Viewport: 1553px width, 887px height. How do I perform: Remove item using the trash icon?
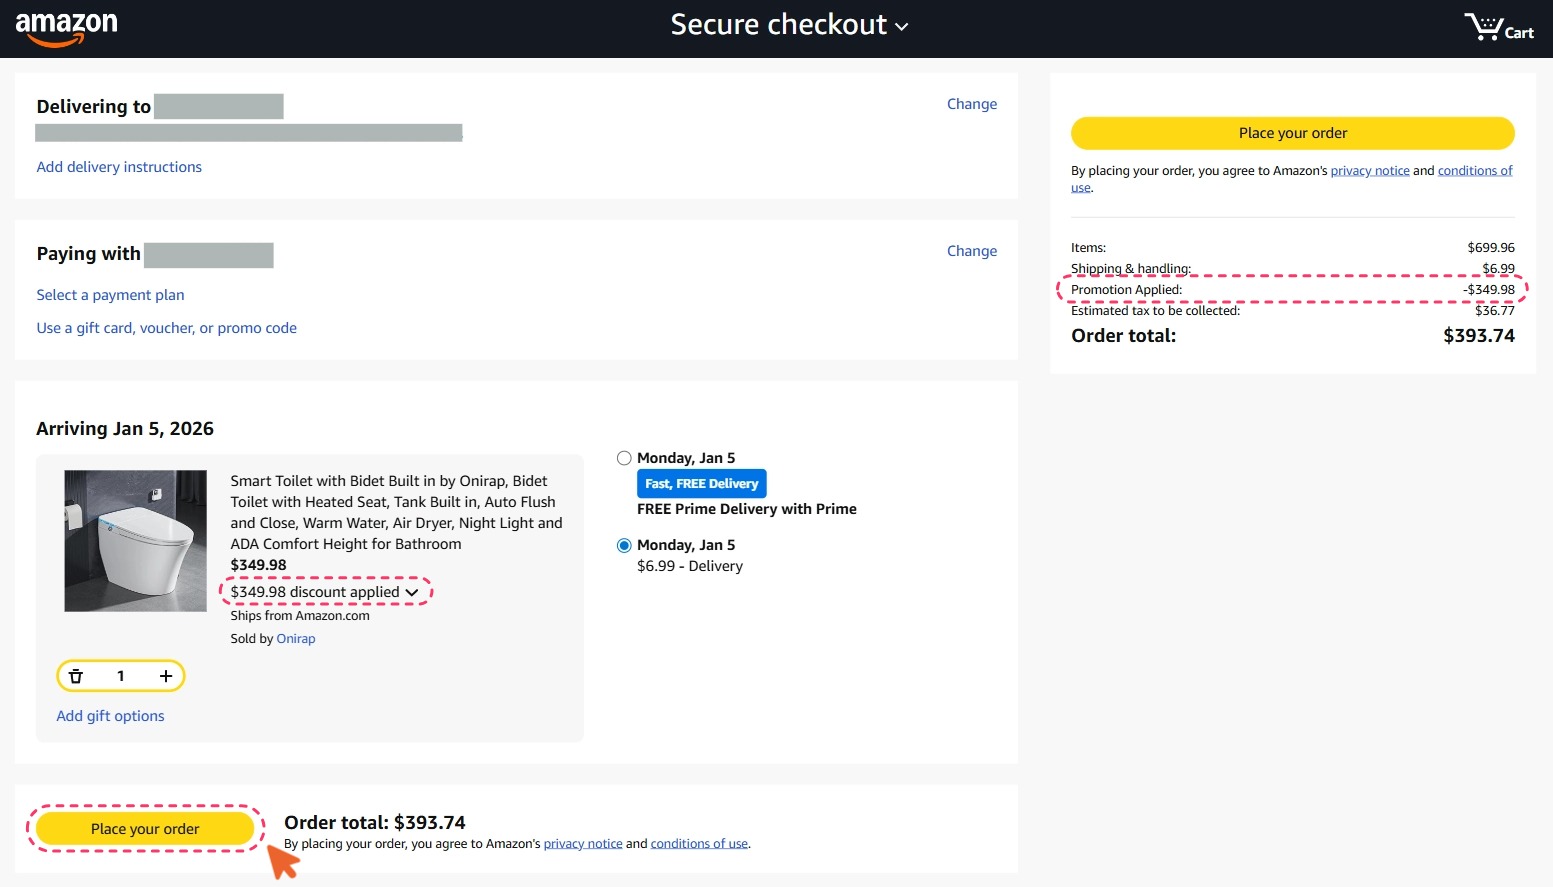point(76,676)
